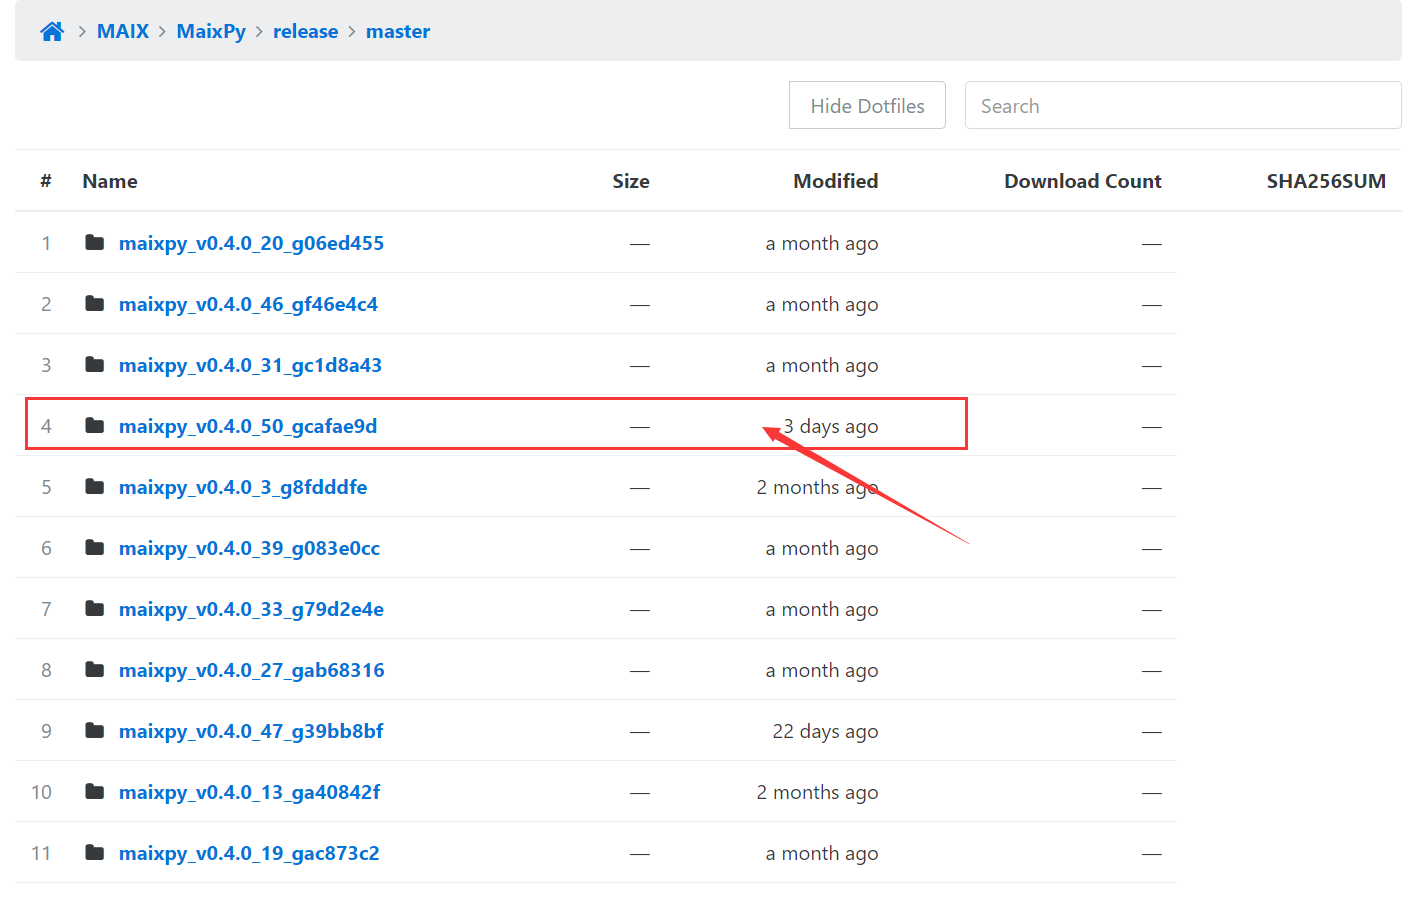1422x903 pixels.
Task: Open MAIX breadcrumb link
Action: pos(123,32)
